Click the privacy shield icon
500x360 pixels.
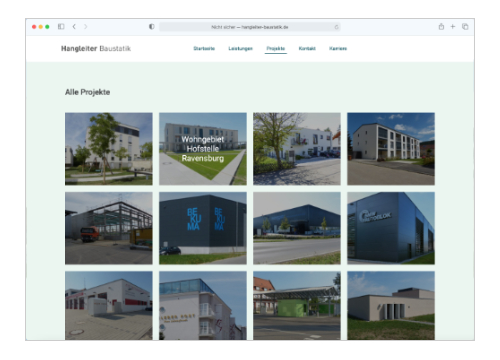click(x=152, y=27)
